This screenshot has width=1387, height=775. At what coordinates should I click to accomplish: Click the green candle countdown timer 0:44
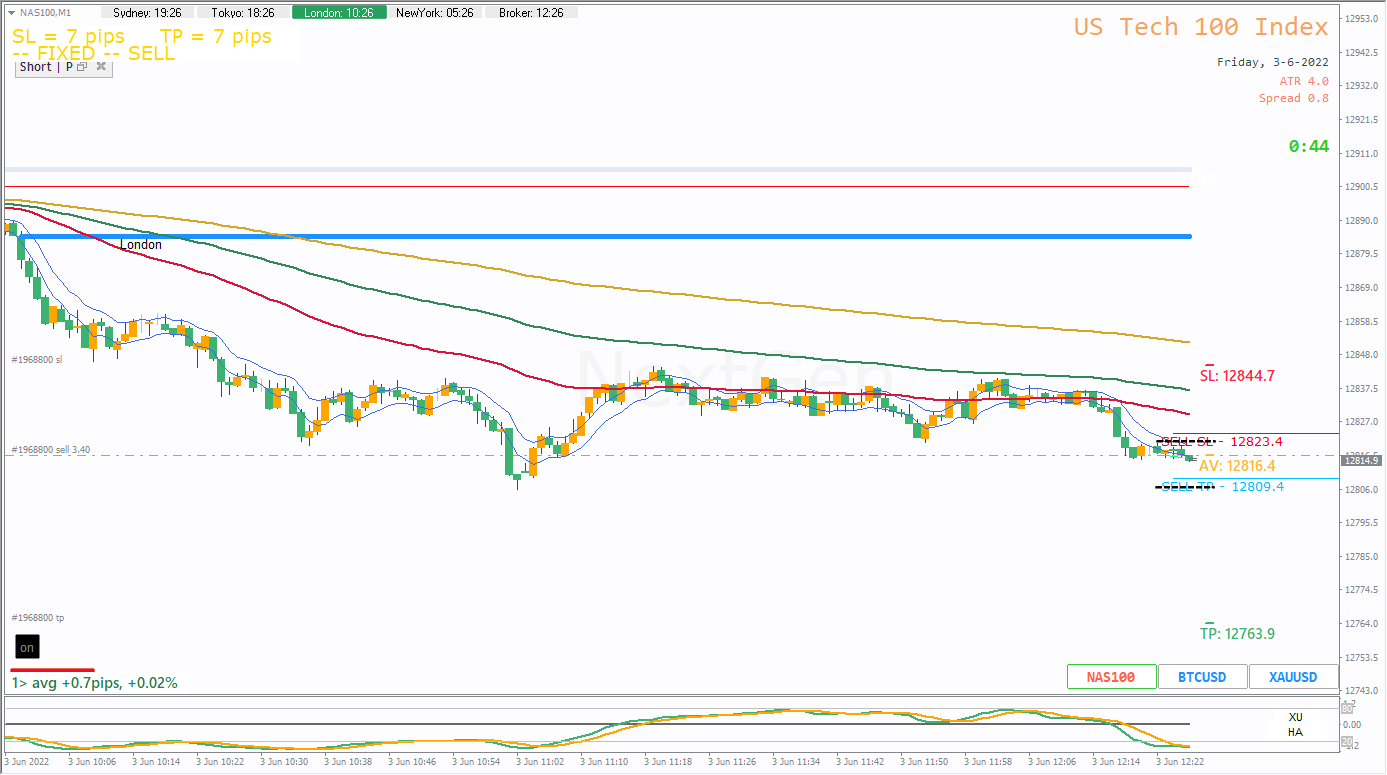pyautogui.click(x=1309, y=146)
